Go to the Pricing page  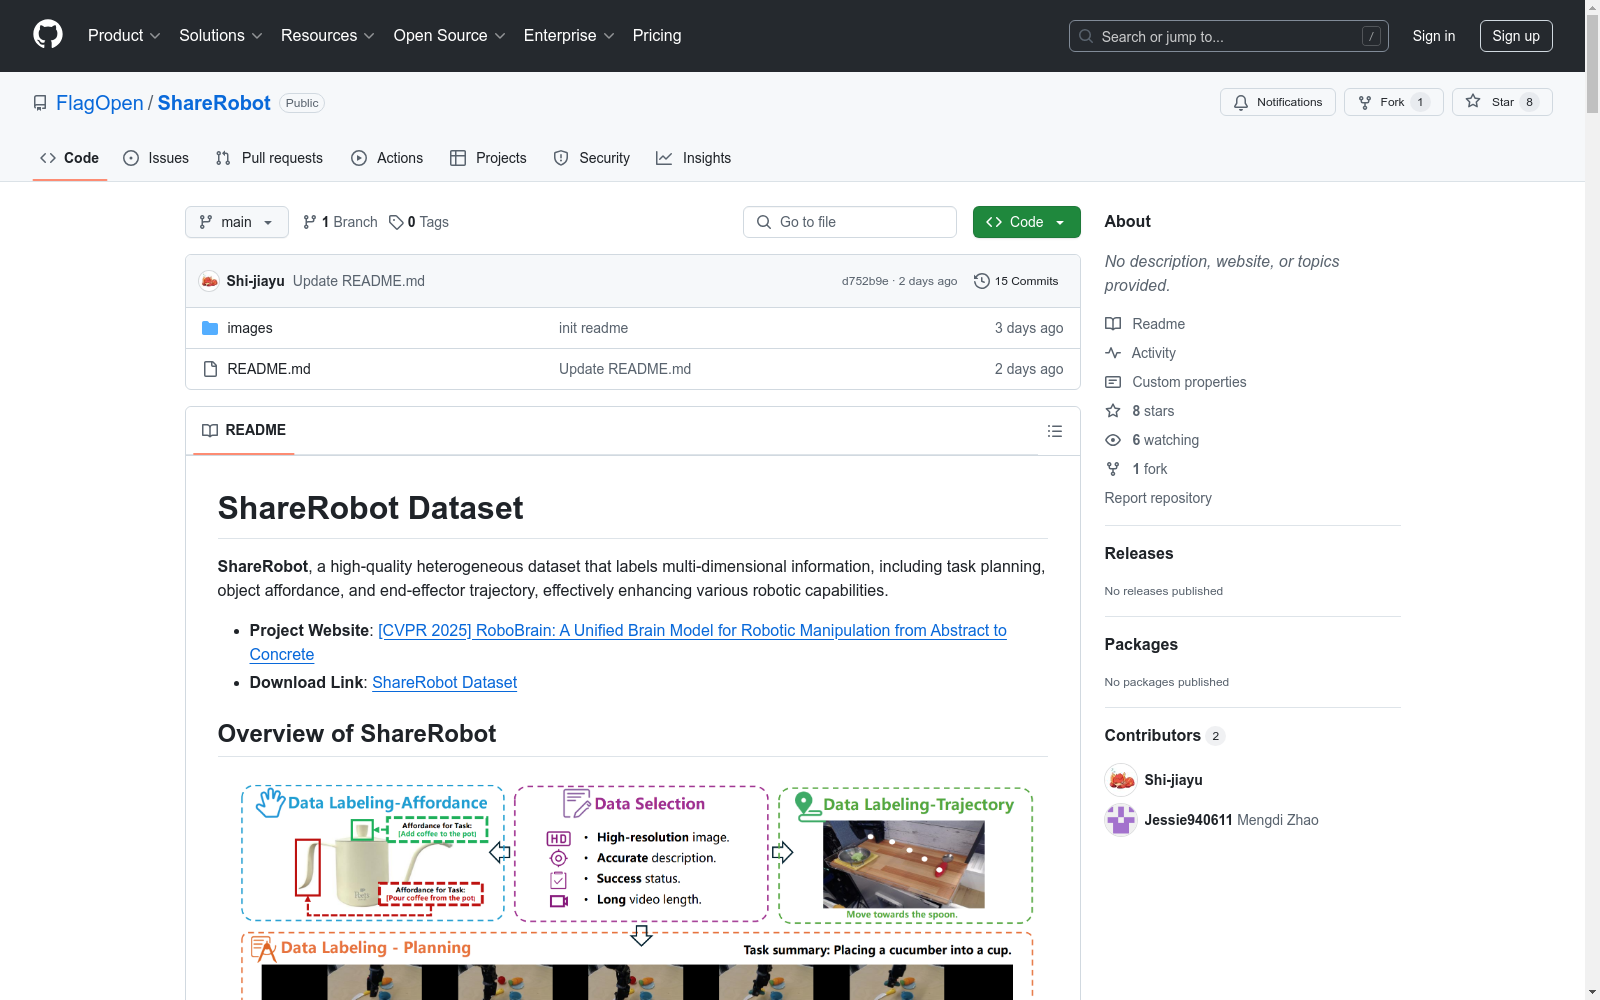coord(657,36)
